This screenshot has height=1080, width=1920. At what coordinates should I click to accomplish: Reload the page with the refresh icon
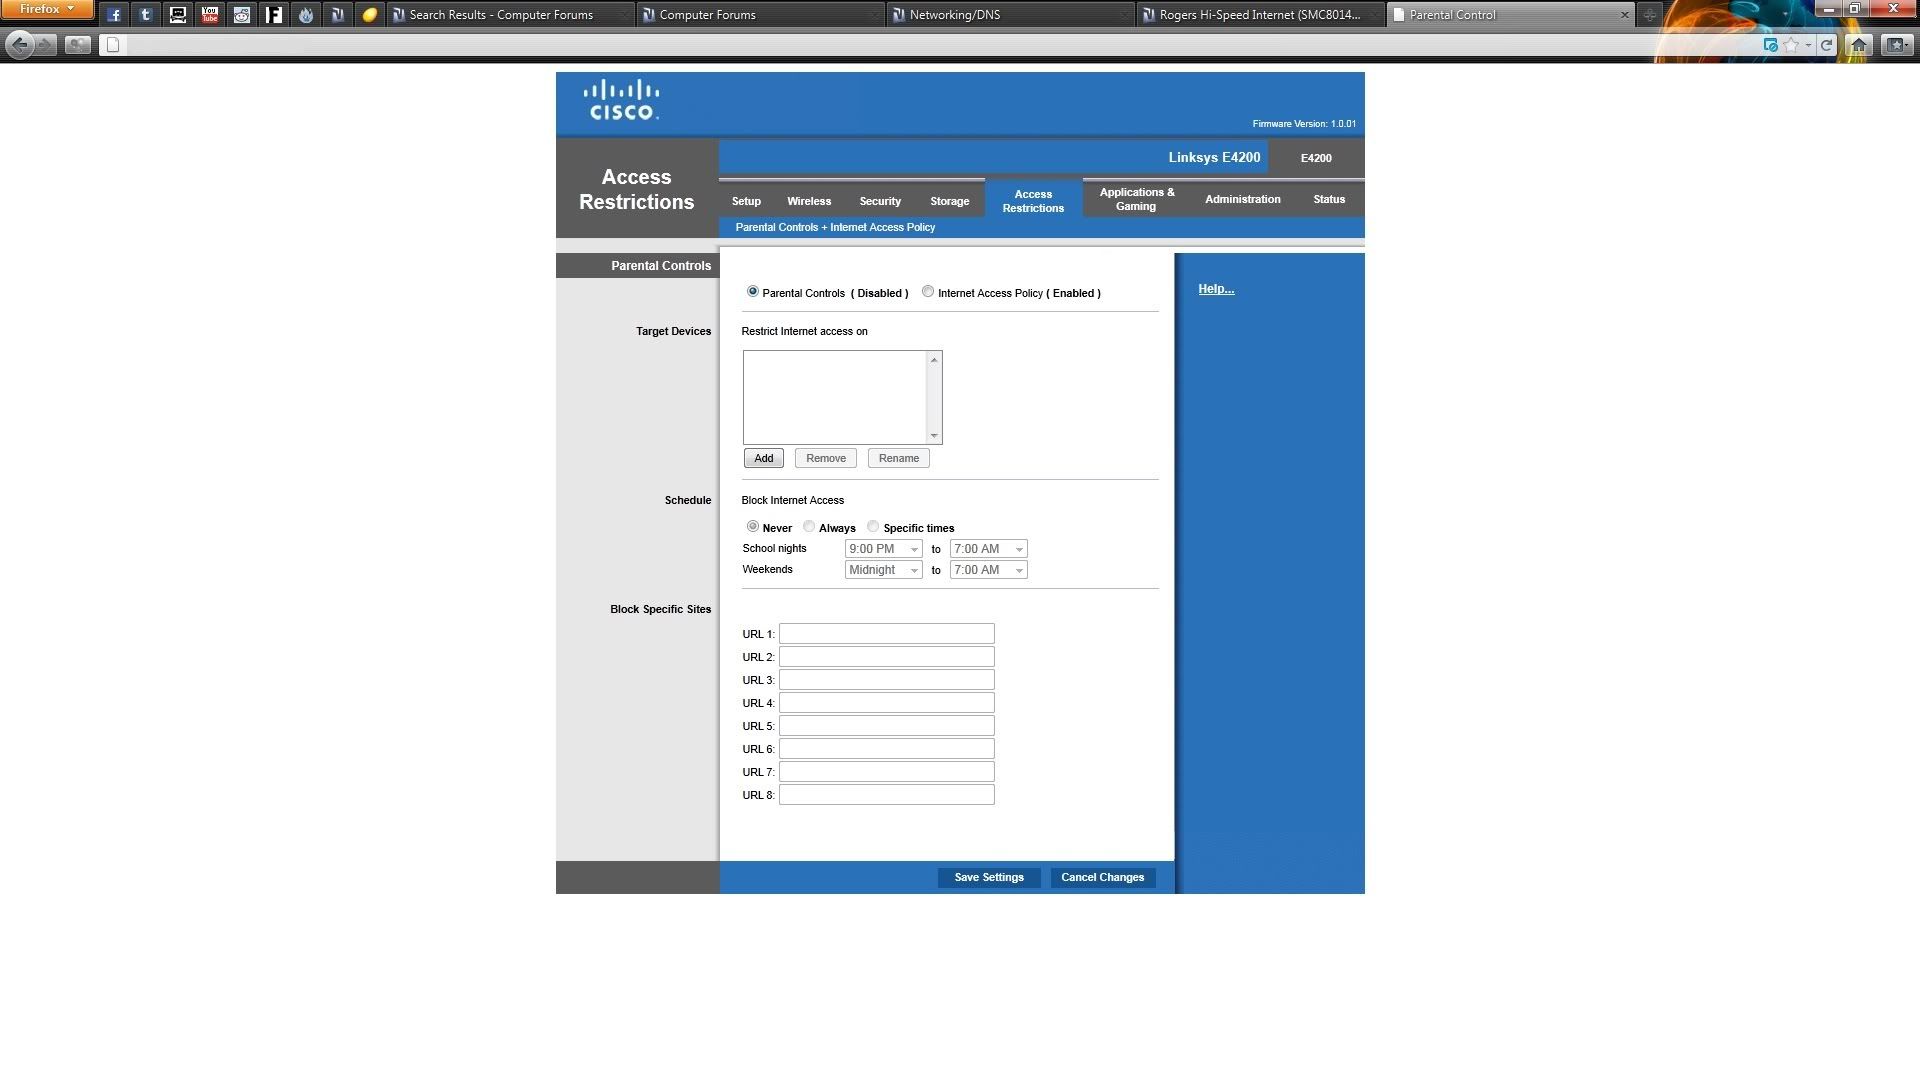click(x=1826, y=45)
